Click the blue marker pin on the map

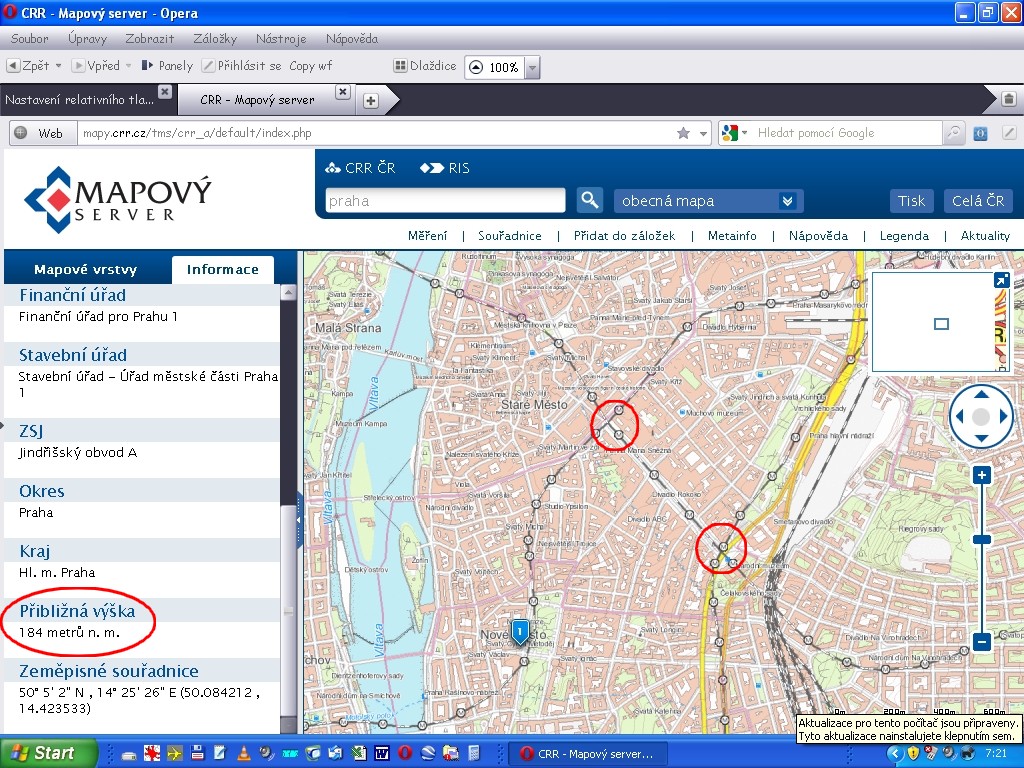click(x=520, y=630)
